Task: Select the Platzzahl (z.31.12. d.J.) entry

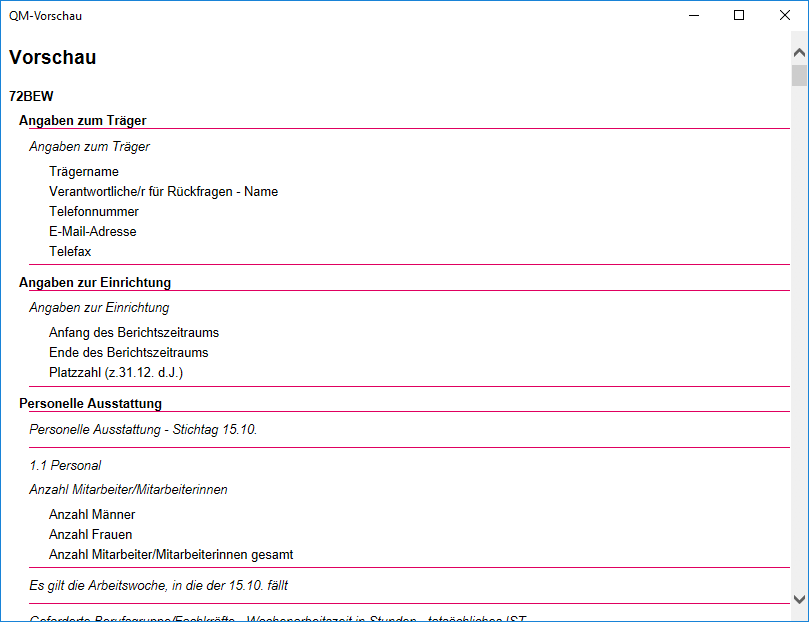Action: coord(116,373)
